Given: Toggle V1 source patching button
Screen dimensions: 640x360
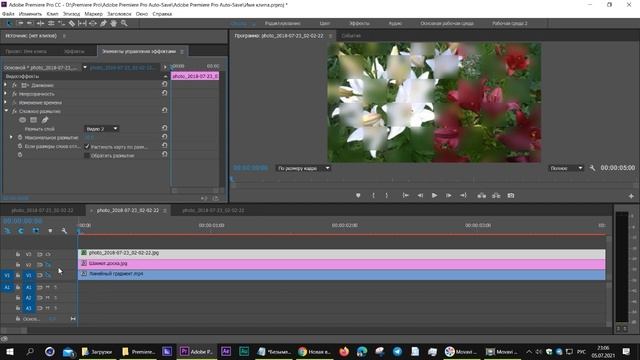Looking at the screenshot, I should click(x=7, y=276).
